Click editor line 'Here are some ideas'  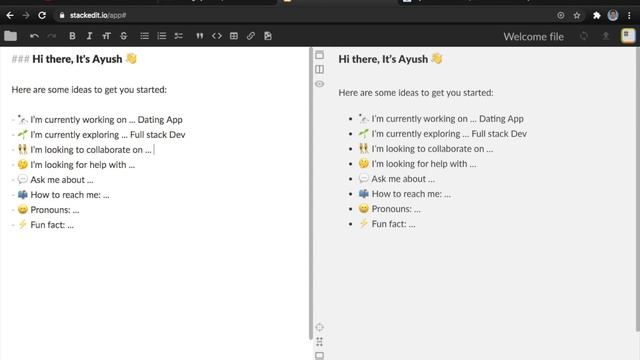click(x=89, y=90)
